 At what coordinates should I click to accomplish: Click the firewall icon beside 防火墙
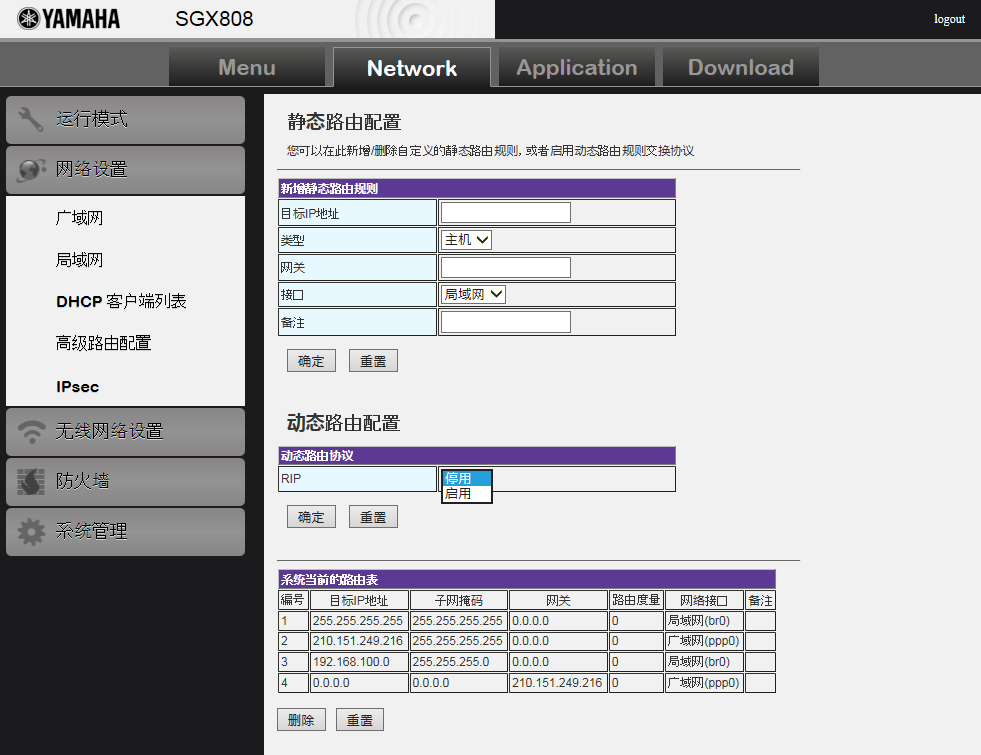[32, 482]
